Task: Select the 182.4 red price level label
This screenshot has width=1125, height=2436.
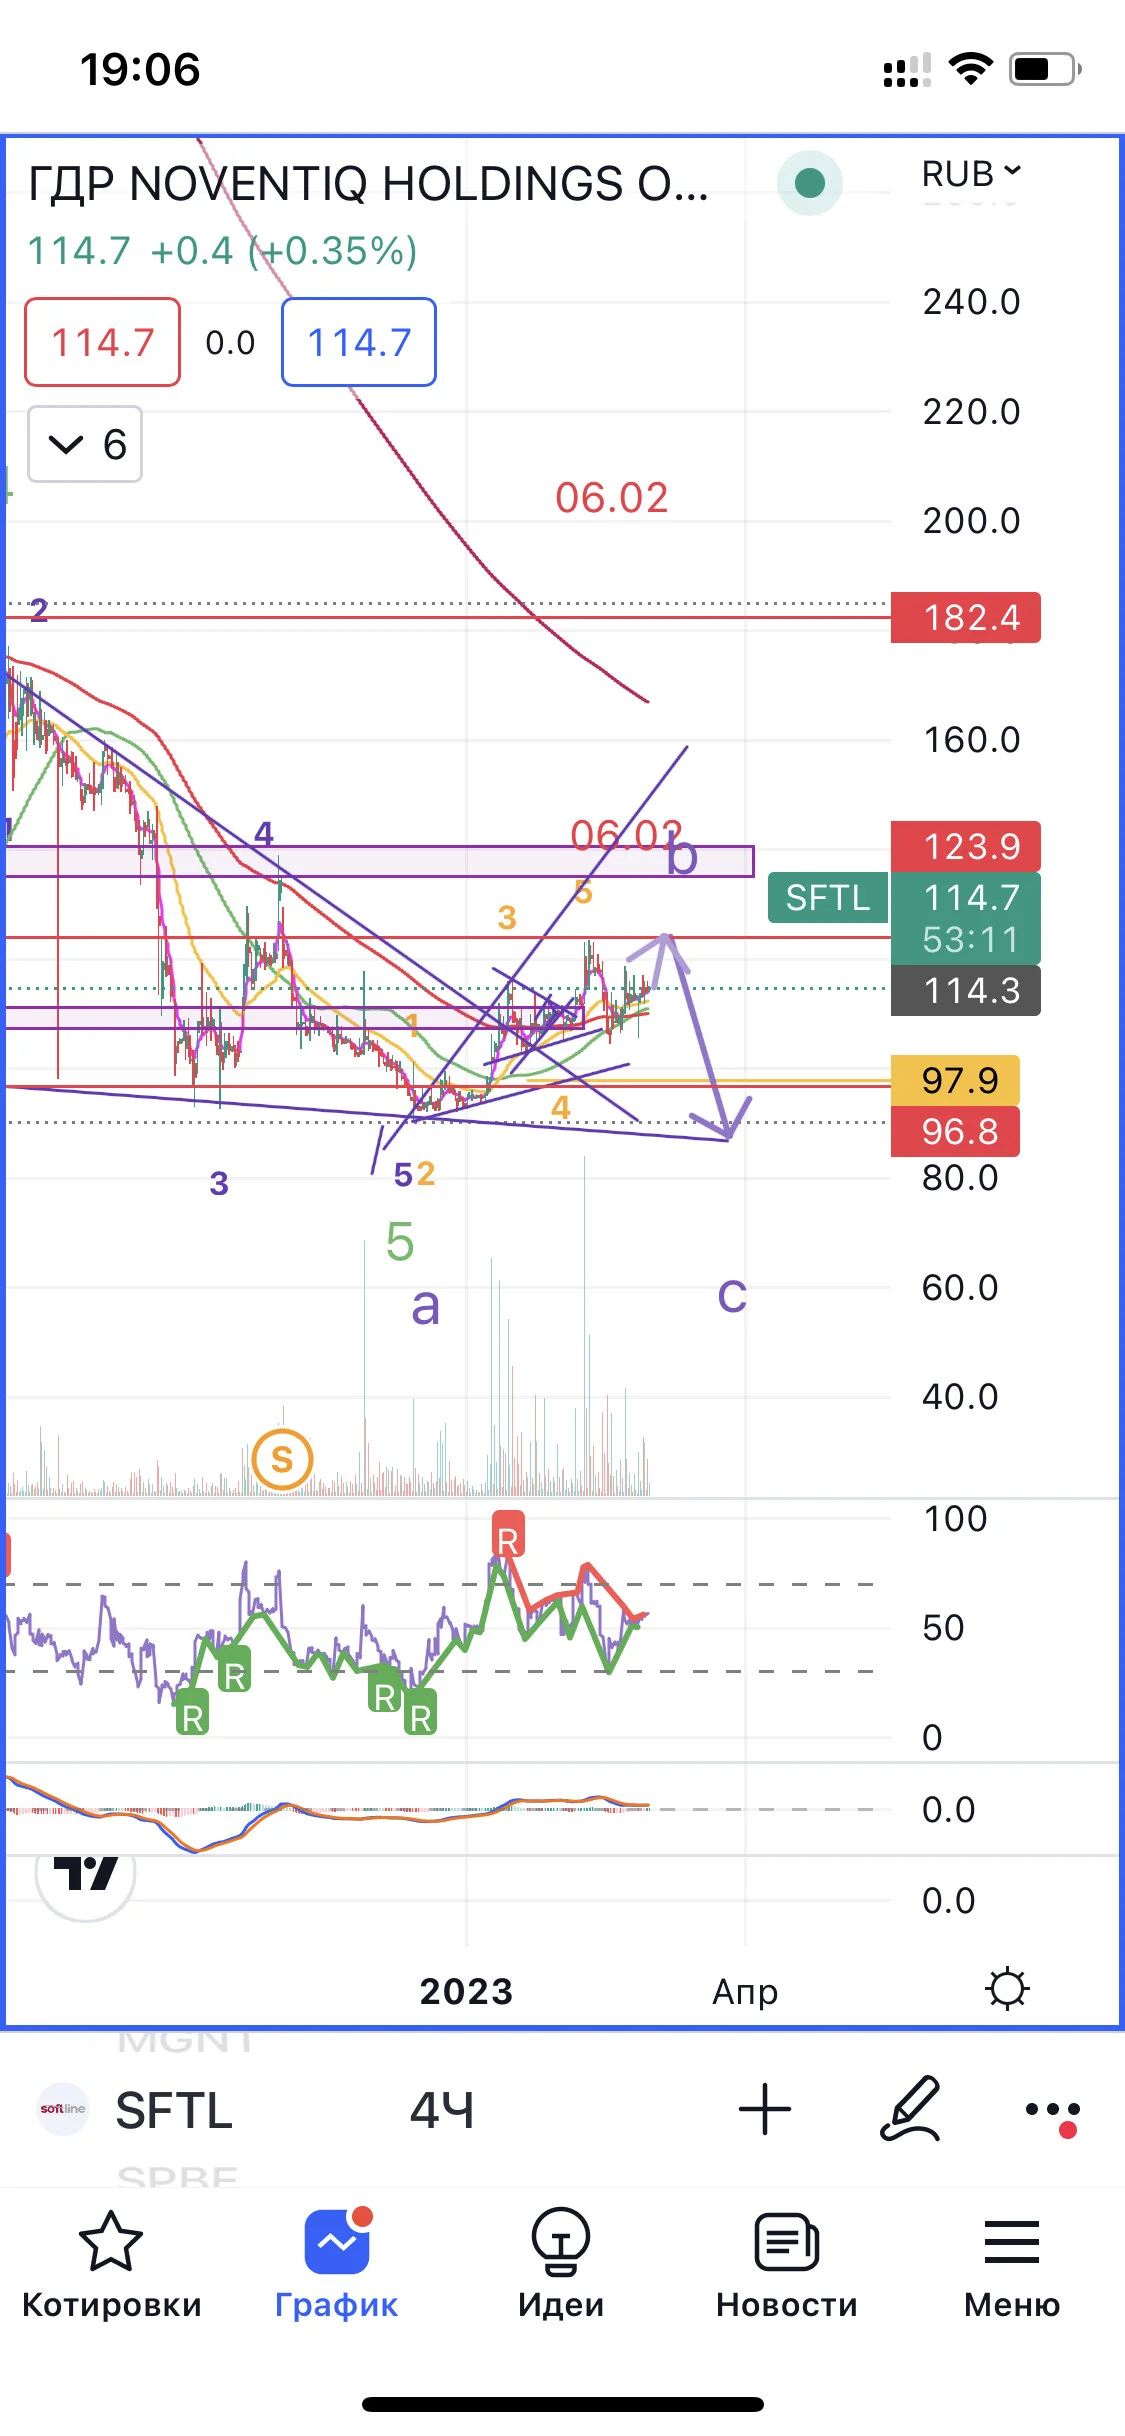Action: click(966, 617)
